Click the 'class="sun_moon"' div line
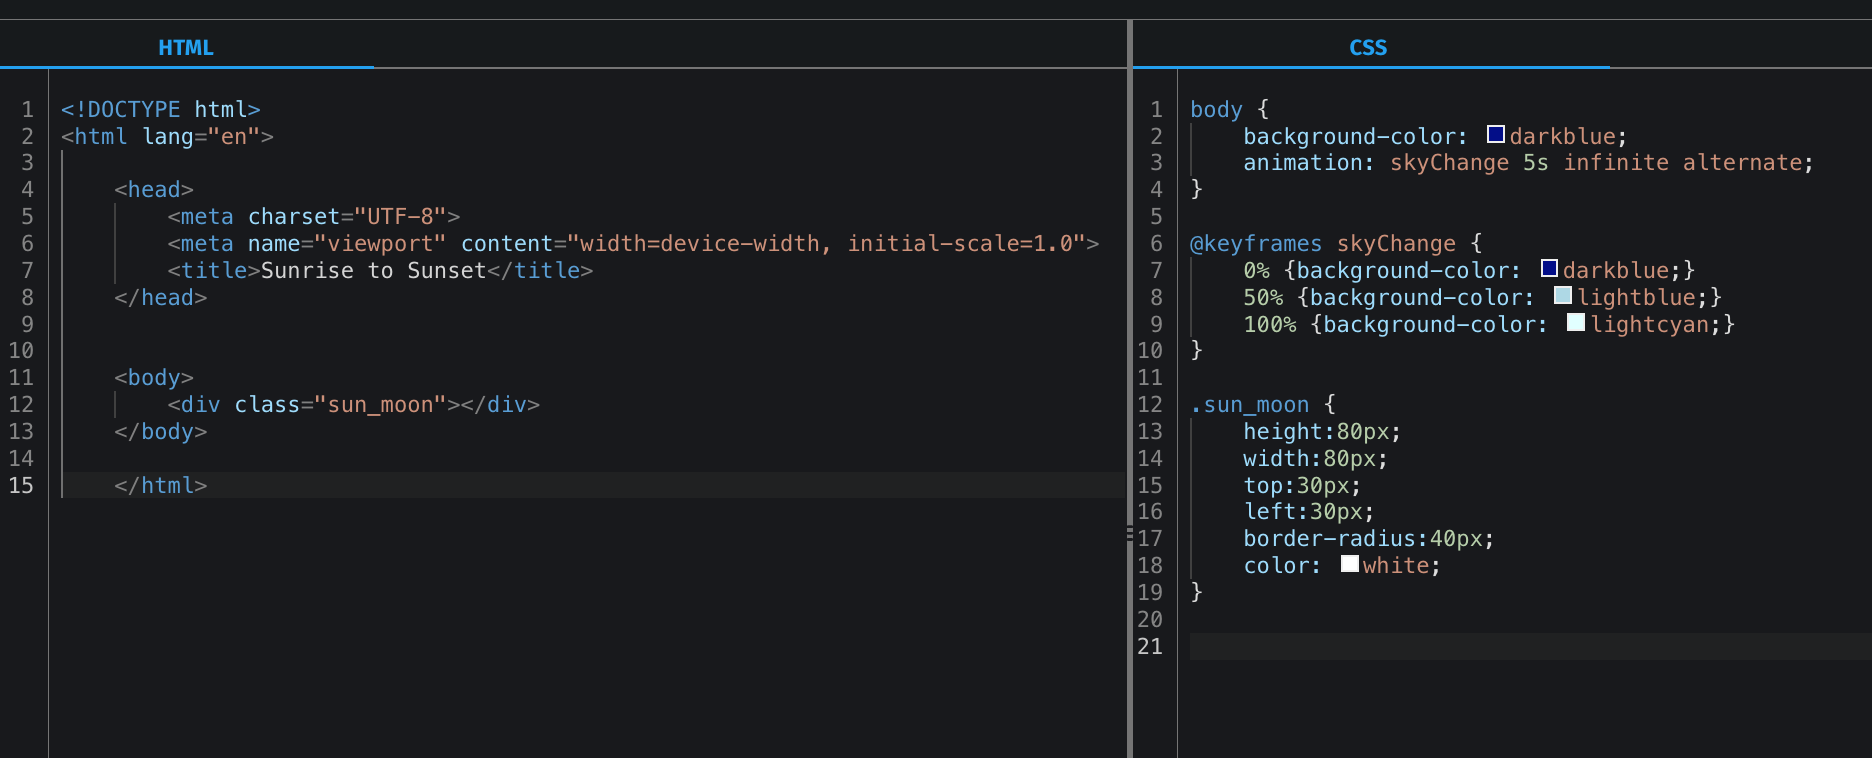Viewport: 1872px width, 758px height. pyautogui.click(x=354, y=405)
